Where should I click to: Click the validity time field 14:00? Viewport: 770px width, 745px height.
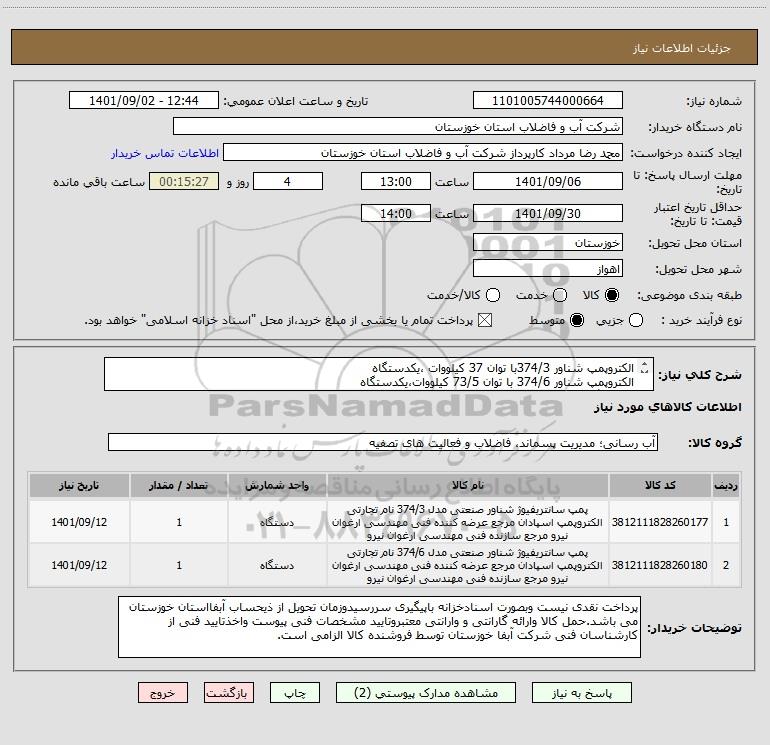(x=396, y=213)
